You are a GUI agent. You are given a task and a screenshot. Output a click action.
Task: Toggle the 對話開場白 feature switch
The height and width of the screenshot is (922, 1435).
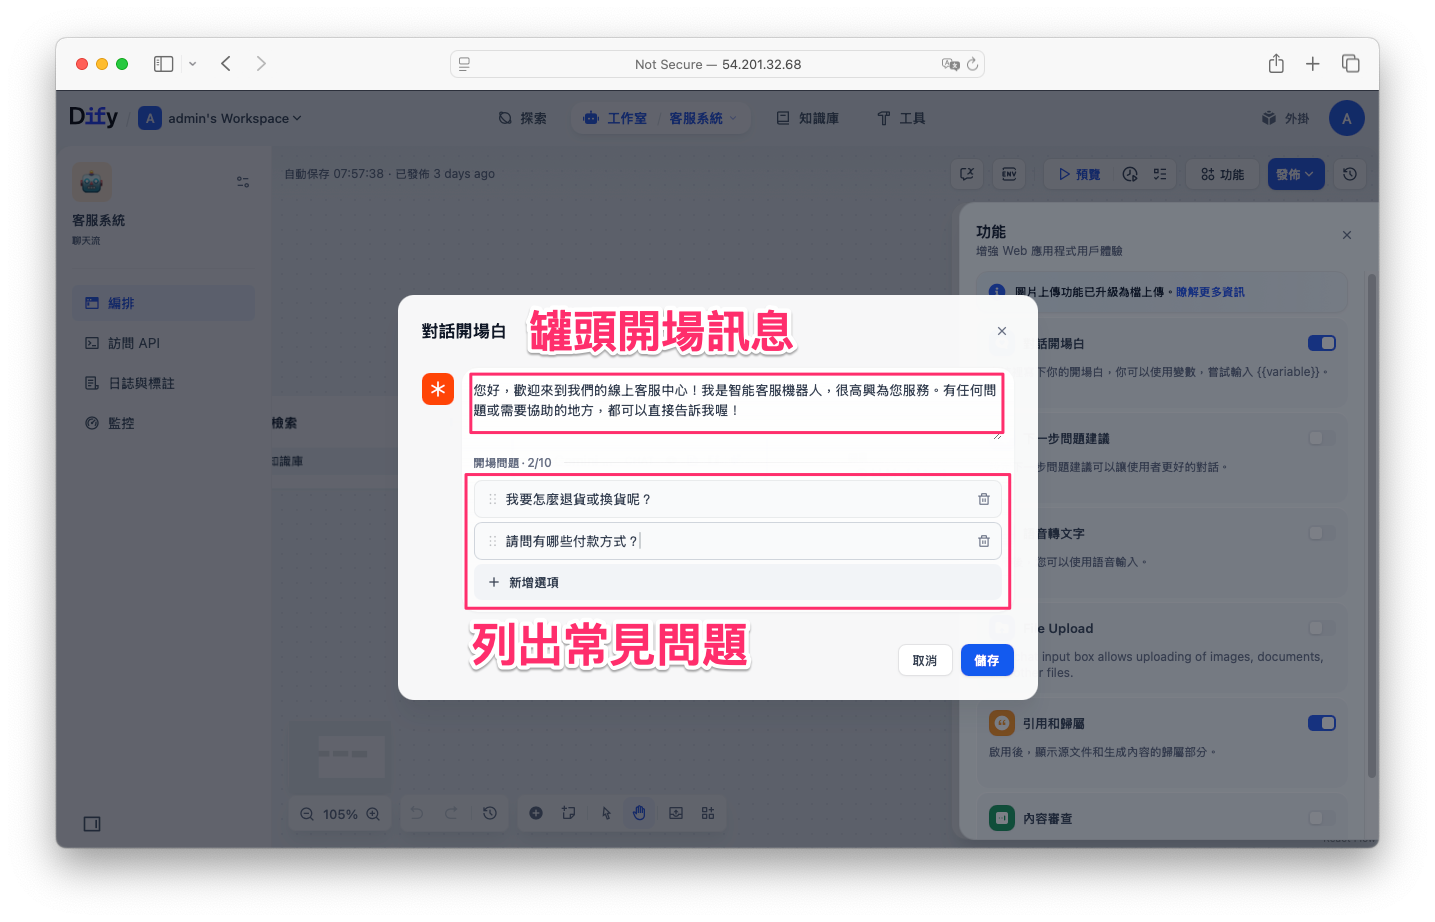click(x=1321, y=343)
